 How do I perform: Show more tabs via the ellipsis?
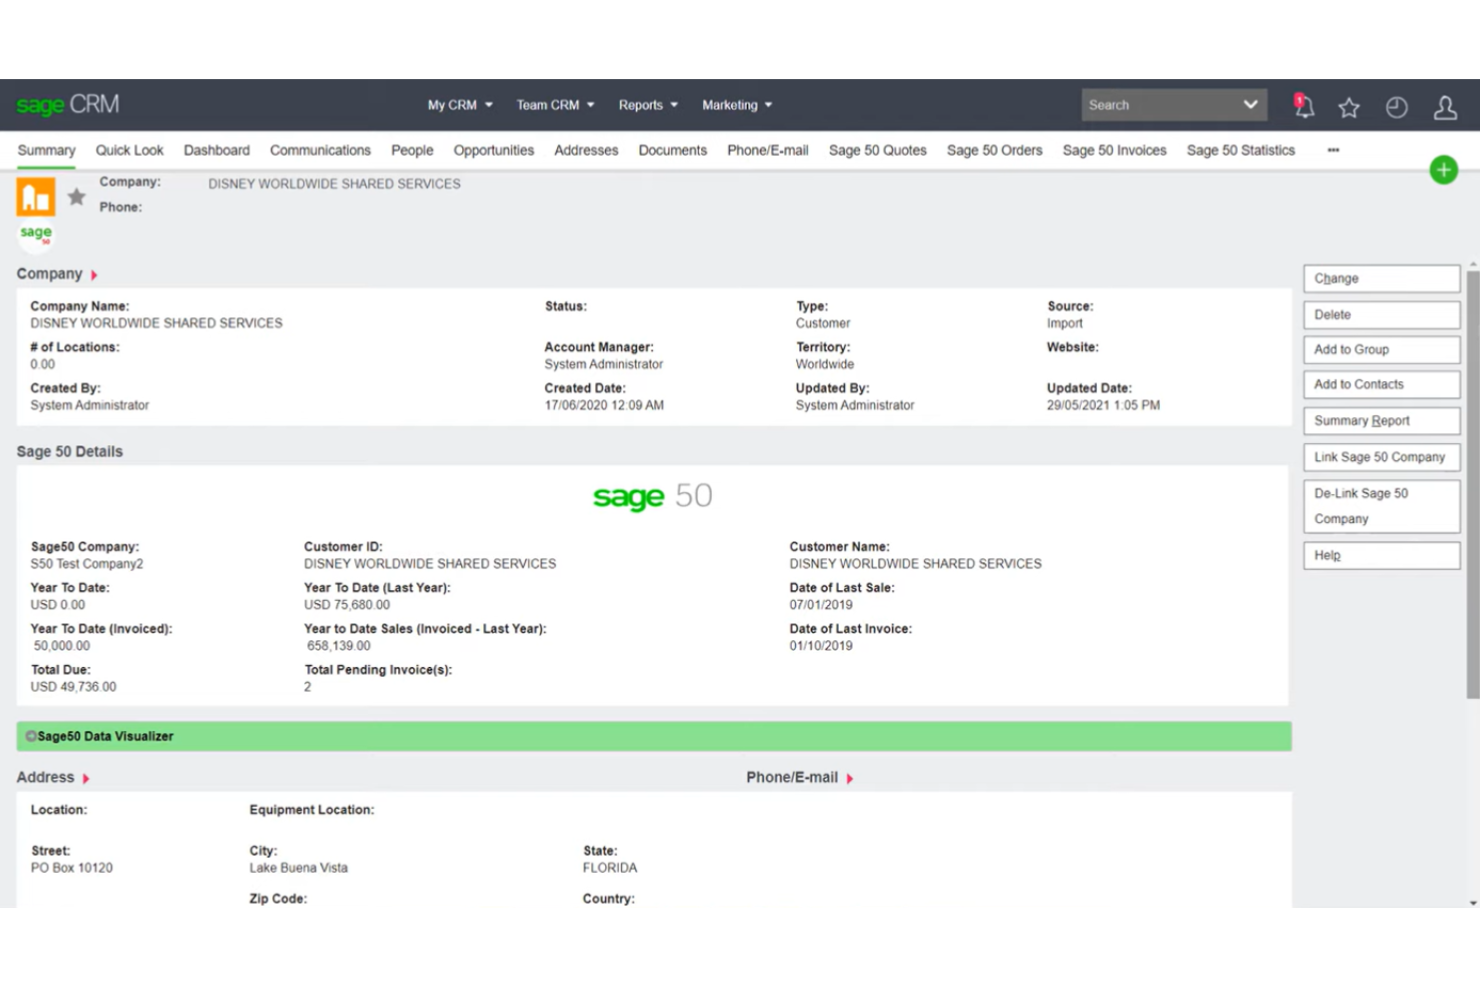pos(1333,150)
